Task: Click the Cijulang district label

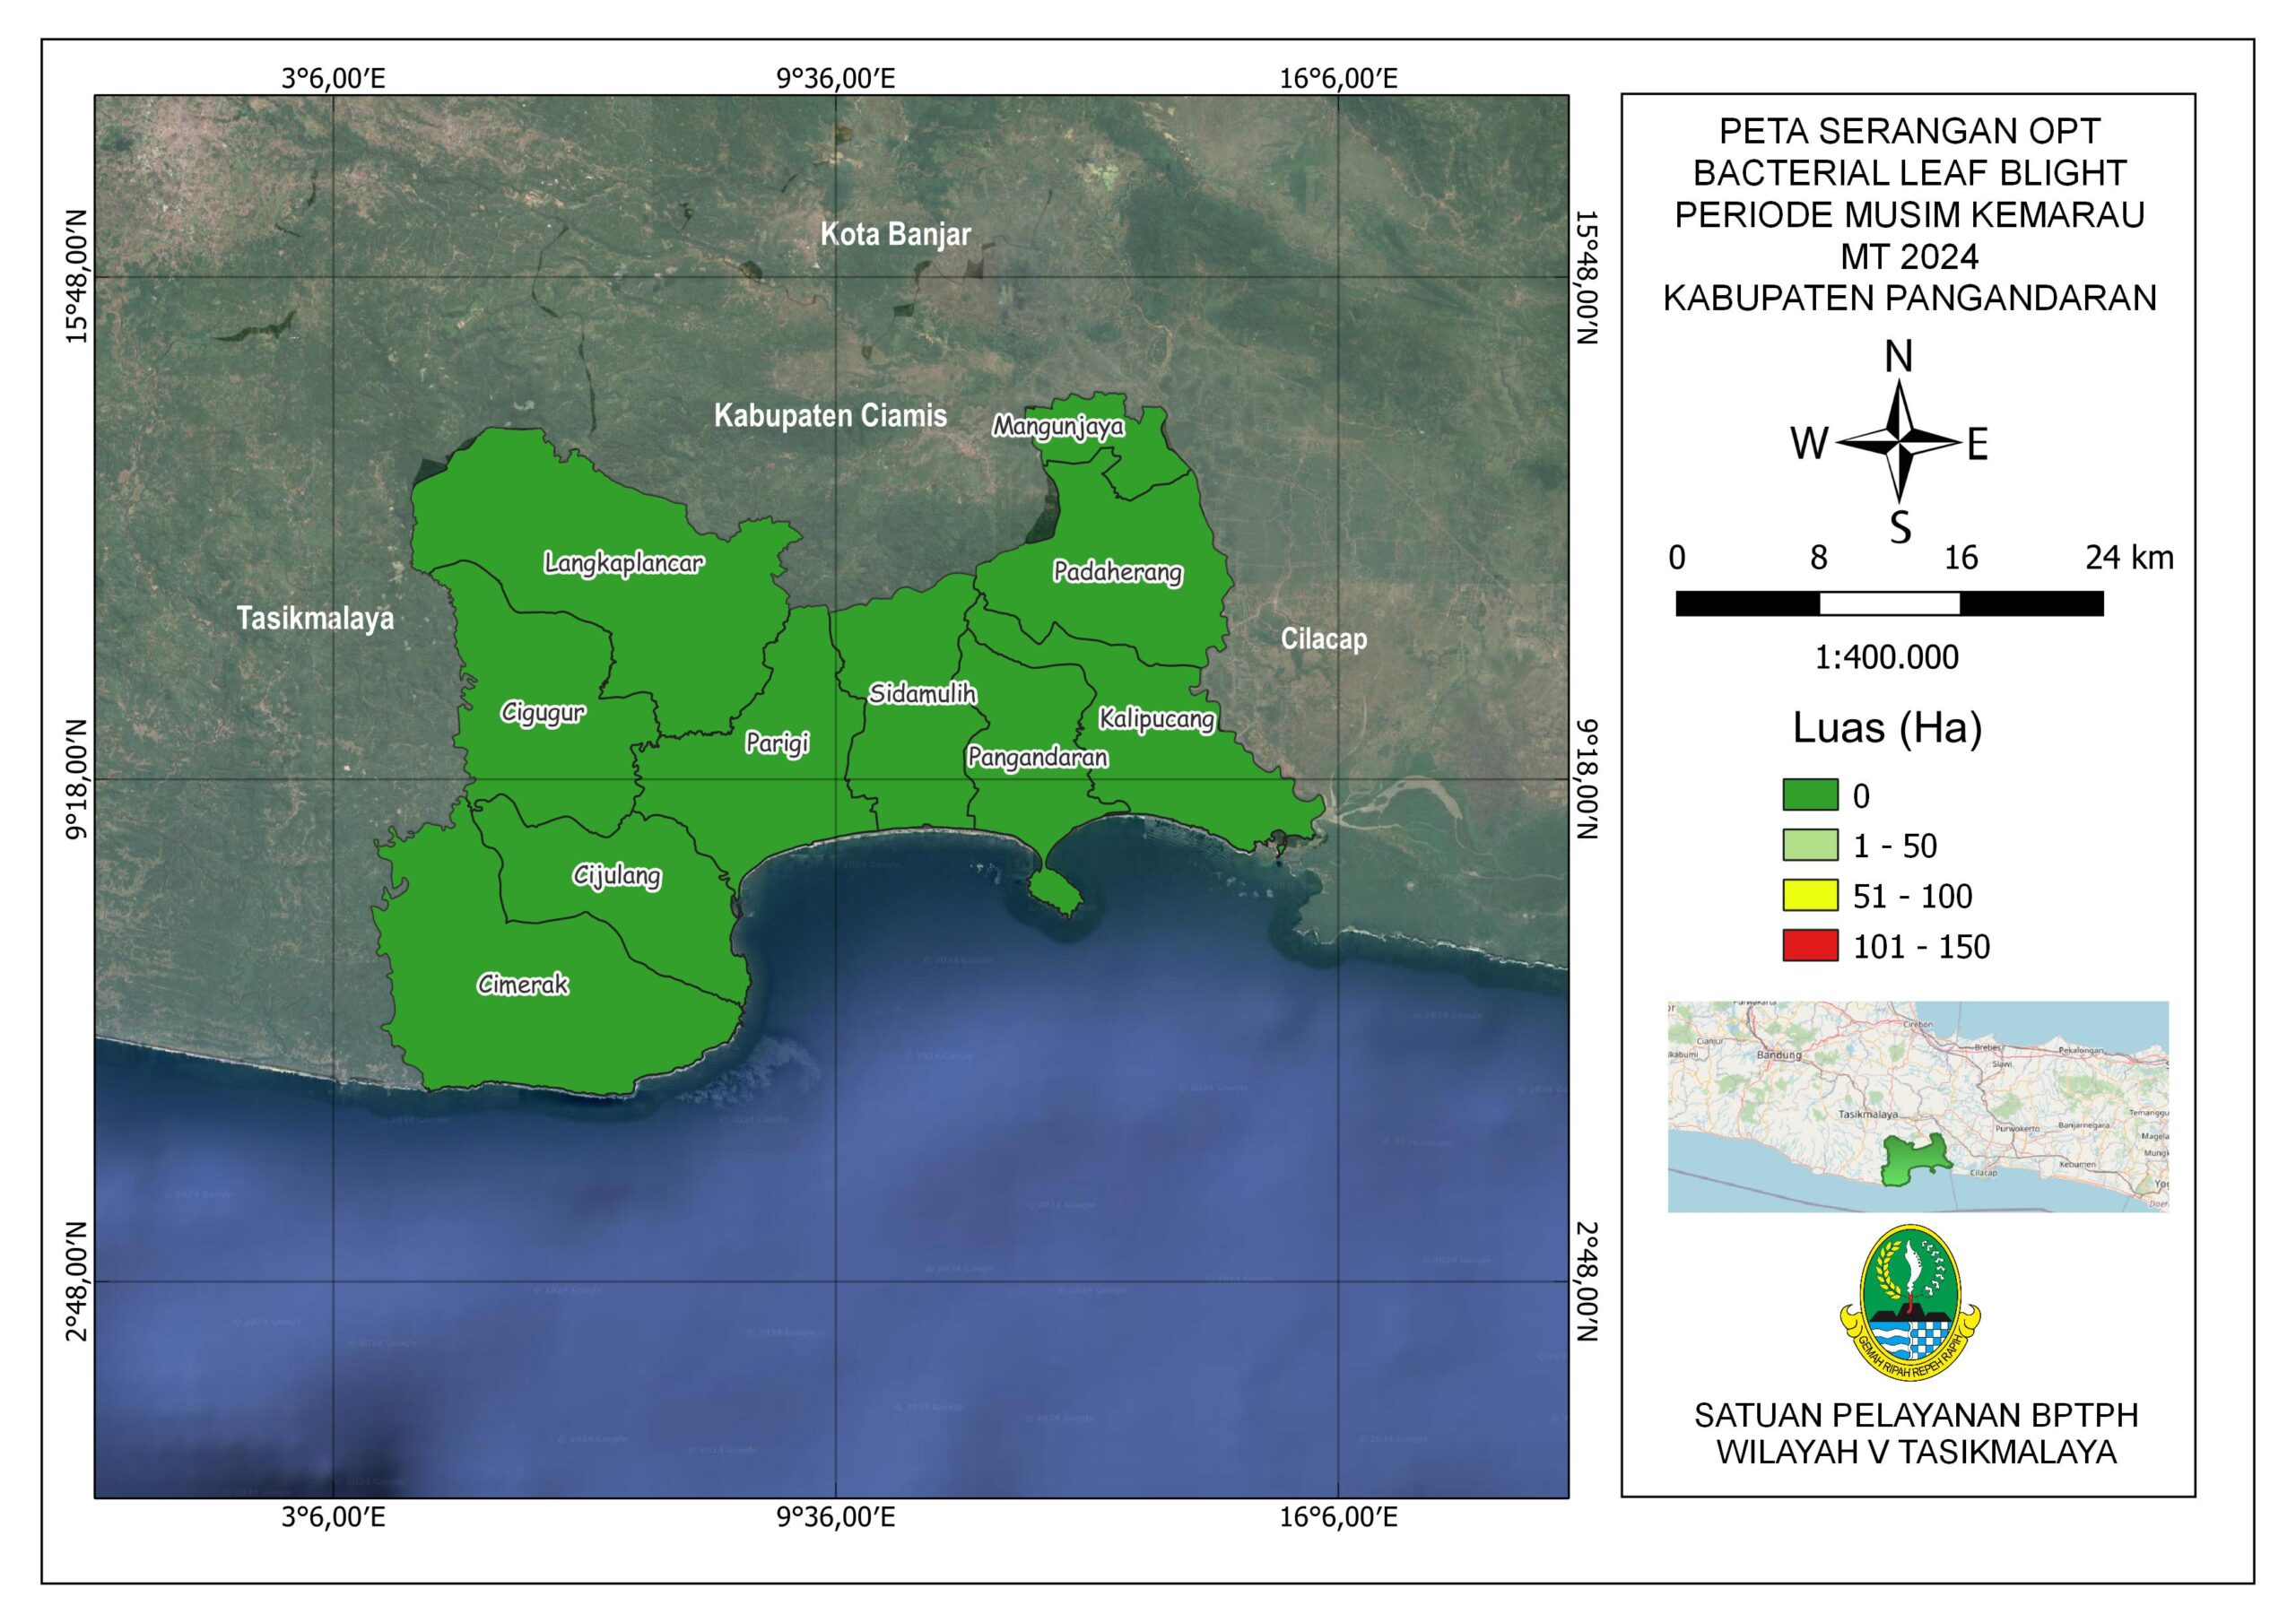Action: 617,876
